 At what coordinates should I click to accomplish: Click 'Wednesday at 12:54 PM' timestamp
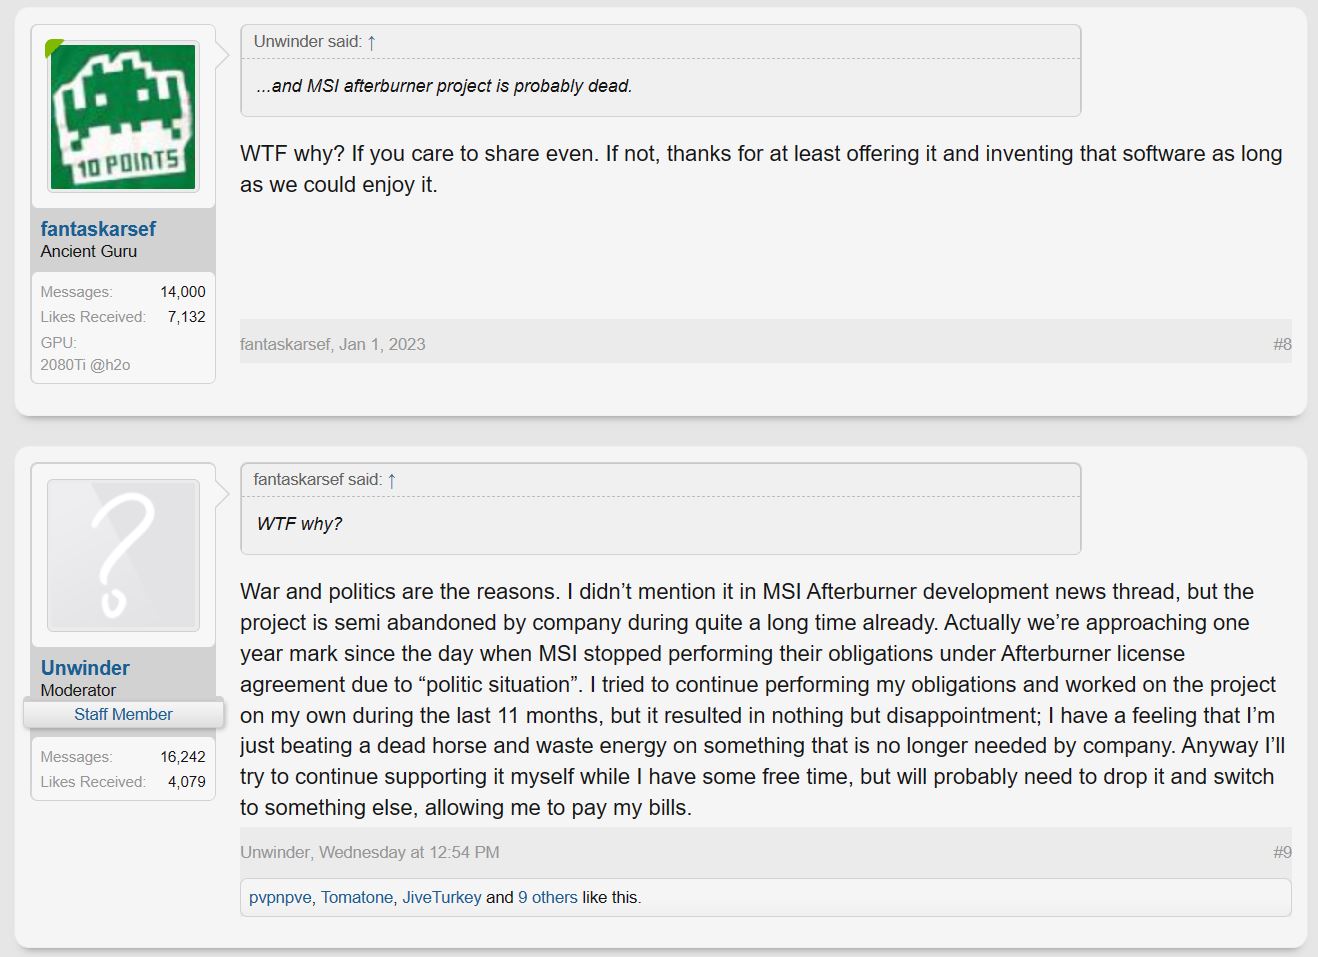click(409, 852)
